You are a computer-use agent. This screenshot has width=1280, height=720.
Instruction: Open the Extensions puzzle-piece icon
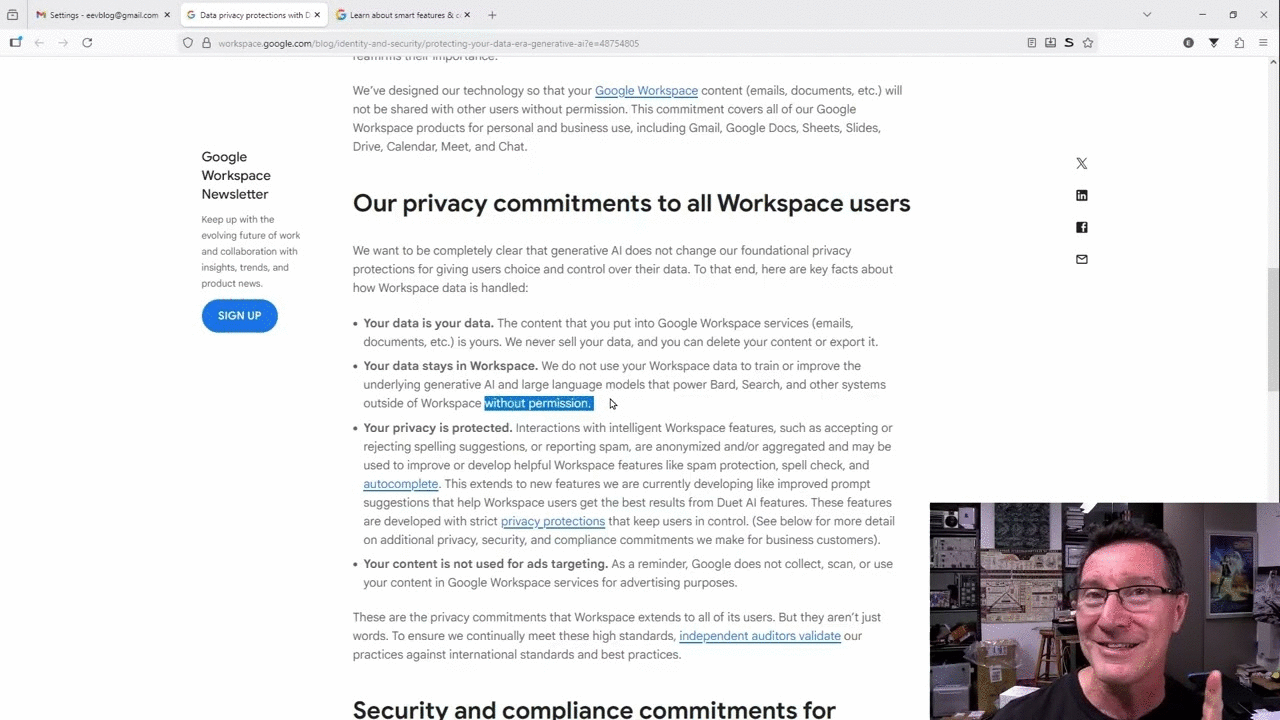coord(1239,43)
